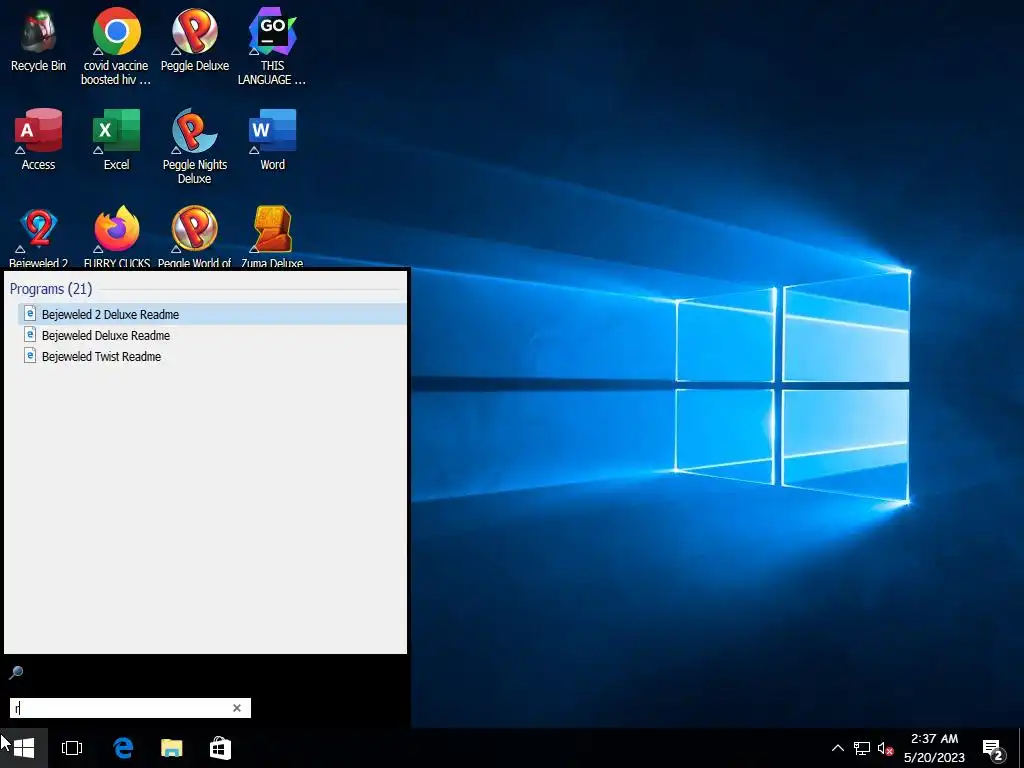Click the network status tray icon
Screen dimensions: 1024x768
[862, 748]
